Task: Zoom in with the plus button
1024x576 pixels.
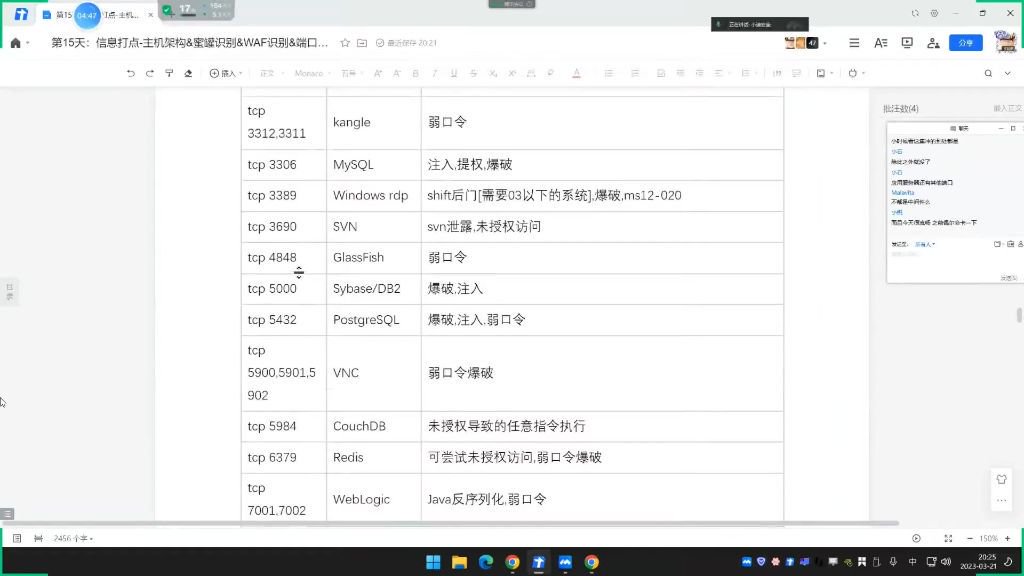Action: point(1008,538)
